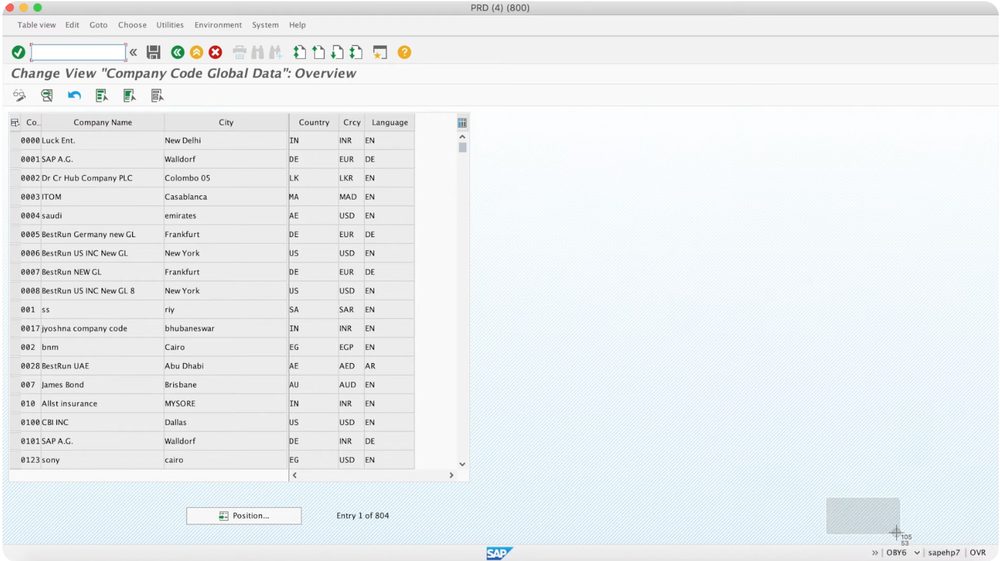
Task: Go to next page icon
Action: (337, 52)
